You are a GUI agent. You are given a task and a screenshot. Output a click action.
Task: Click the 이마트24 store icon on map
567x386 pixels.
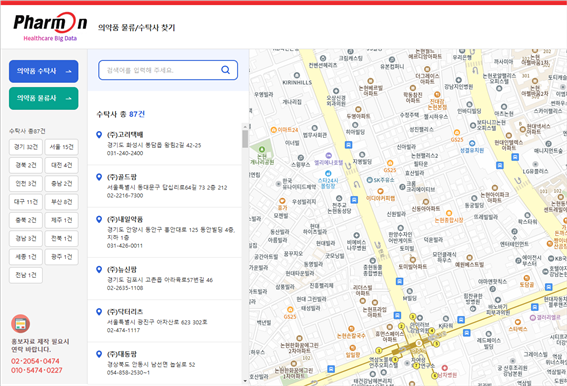(x=274, y=130)
